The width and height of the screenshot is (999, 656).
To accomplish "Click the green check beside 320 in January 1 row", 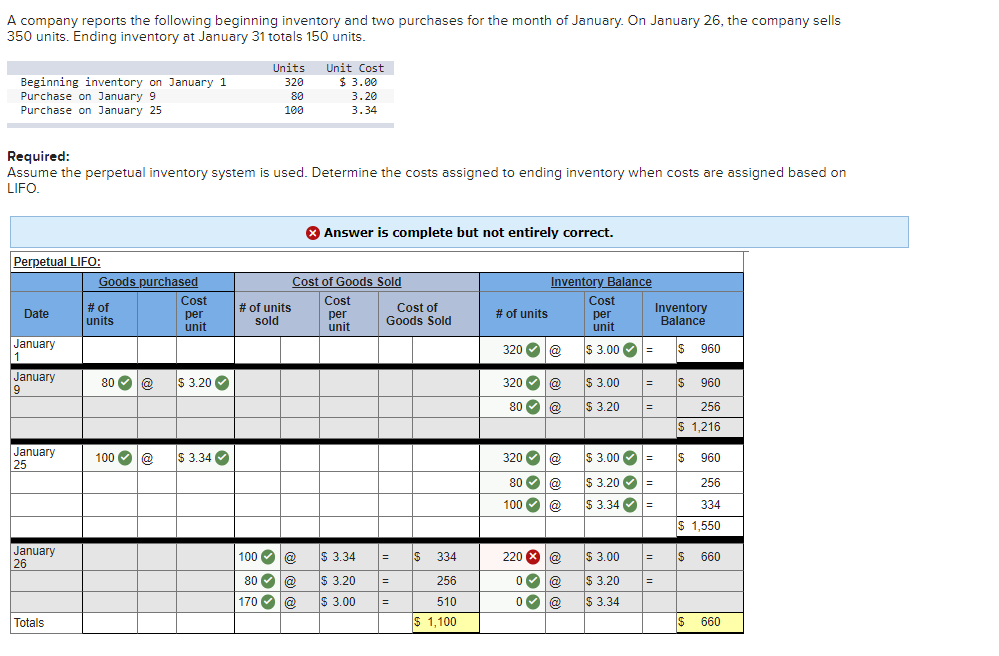I will click(x=533, y=350).
